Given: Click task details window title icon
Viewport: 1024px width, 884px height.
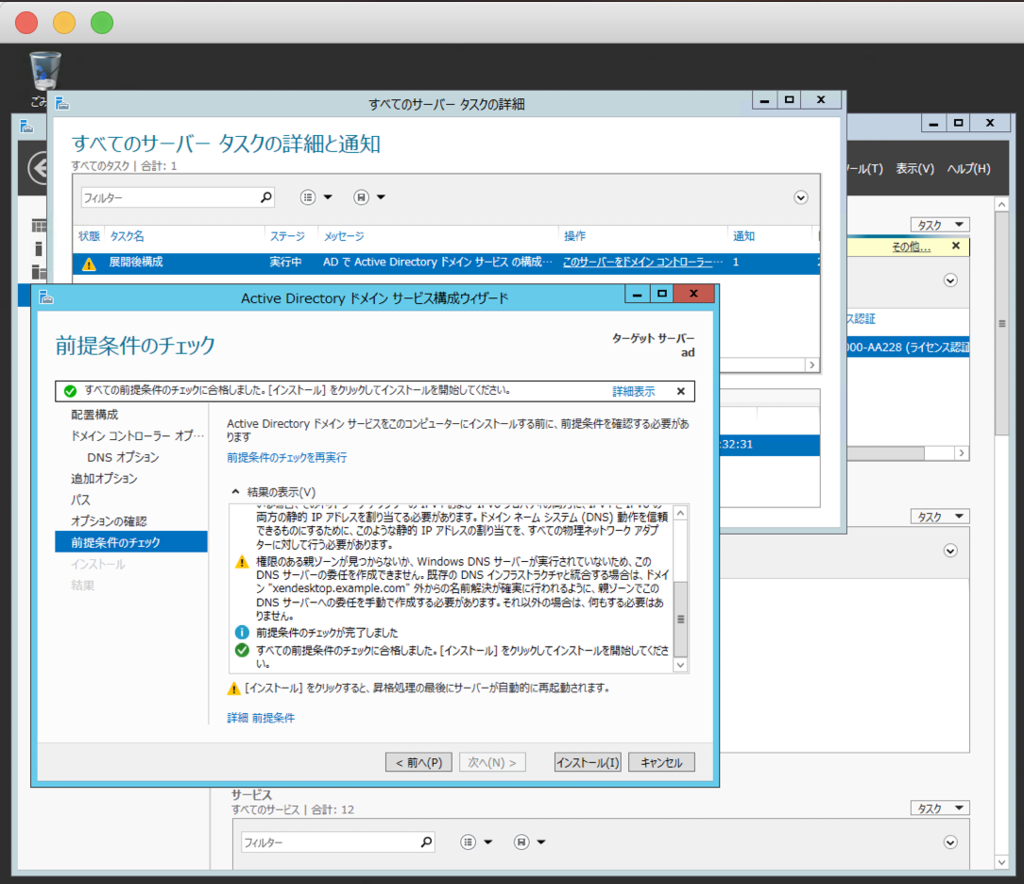Looking at the screenshot, I should point(63,103).
